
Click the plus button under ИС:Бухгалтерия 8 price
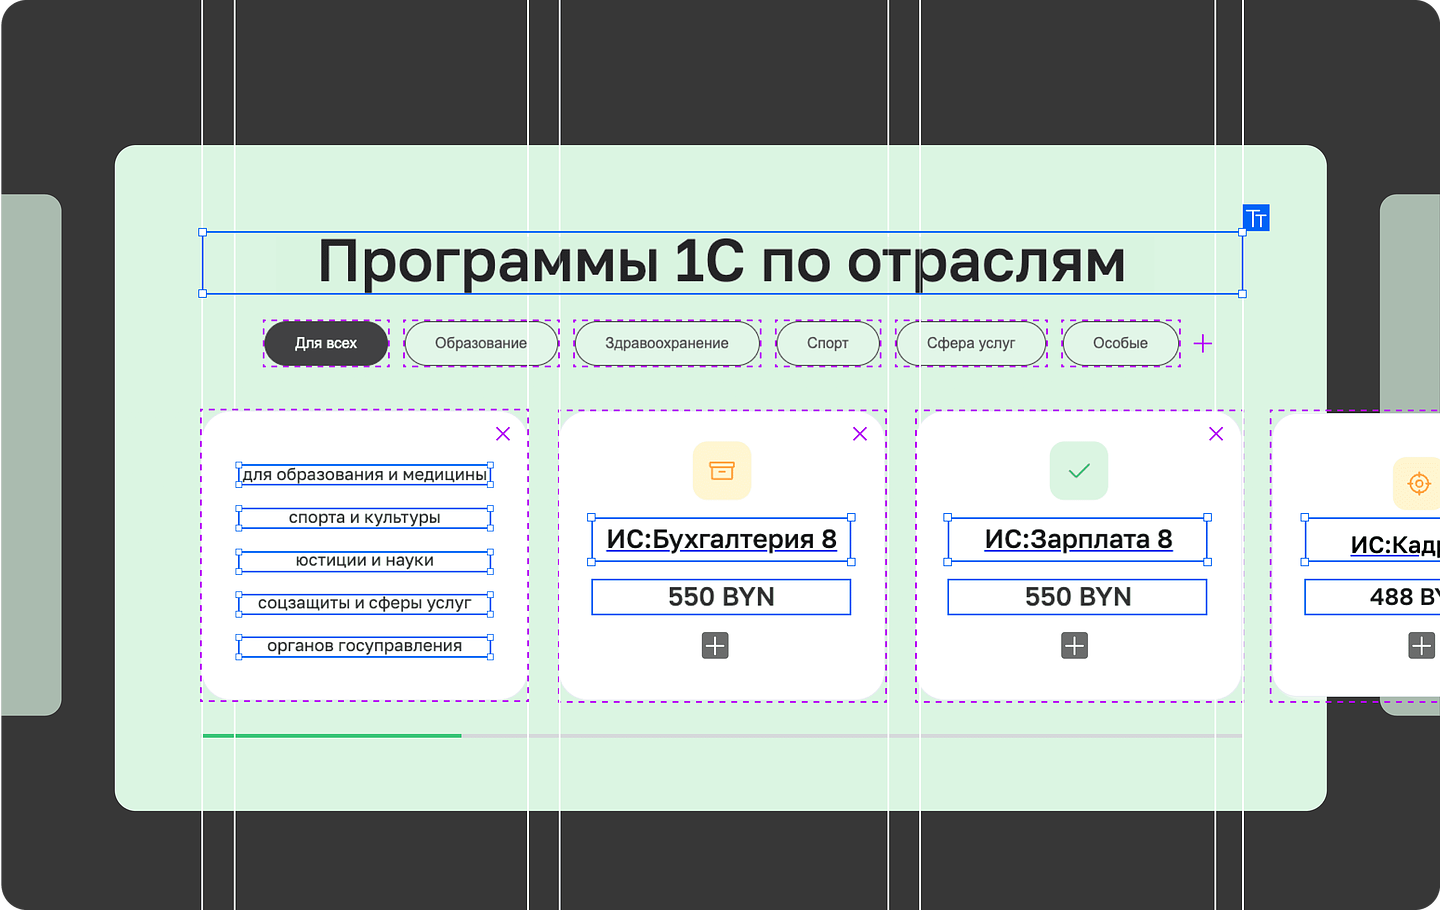[715, 645]
